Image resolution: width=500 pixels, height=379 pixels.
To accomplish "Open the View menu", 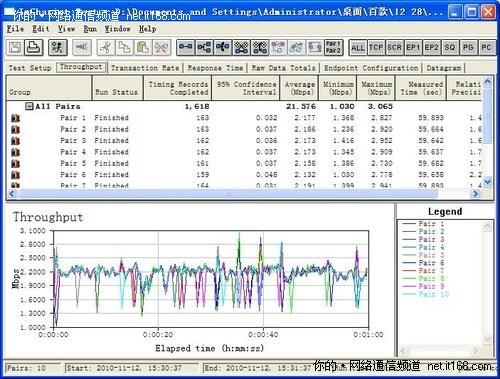I will pos(66,29).
